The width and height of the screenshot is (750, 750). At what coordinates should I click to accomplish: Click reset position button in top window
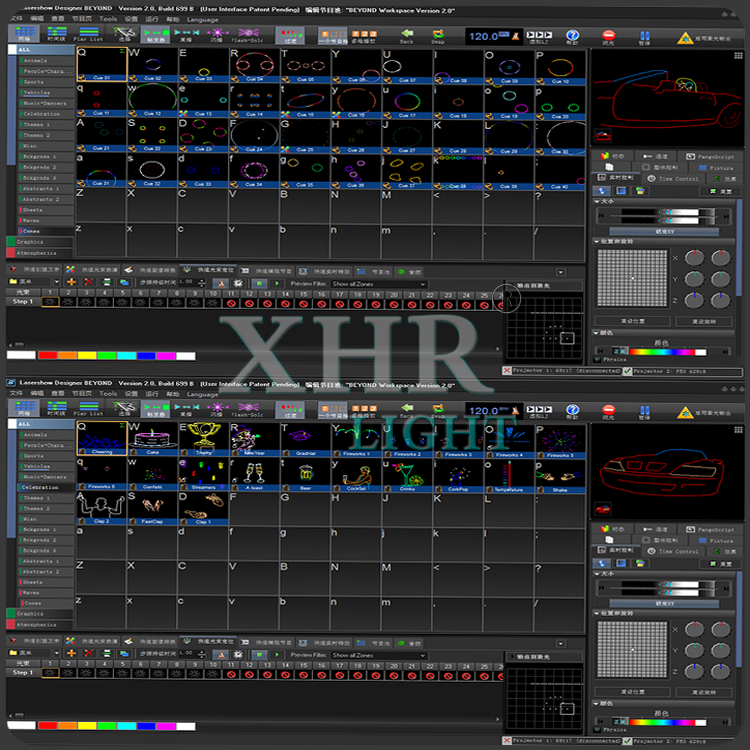pos(632,321)
